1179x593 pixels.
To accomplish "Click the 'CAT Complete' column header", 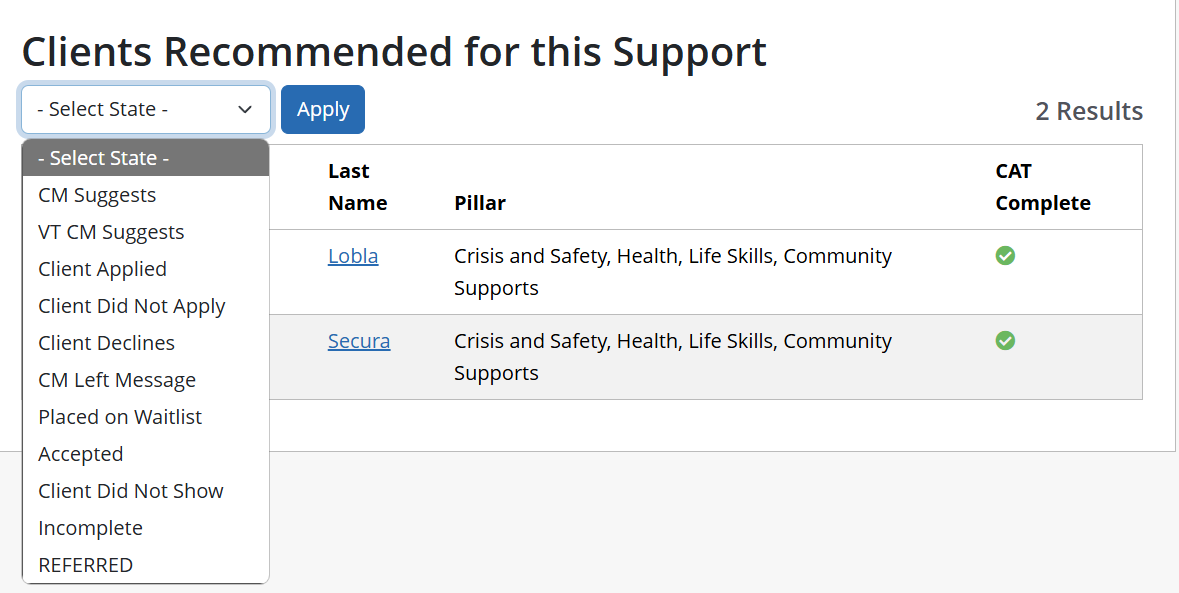I will point(1042,187).
